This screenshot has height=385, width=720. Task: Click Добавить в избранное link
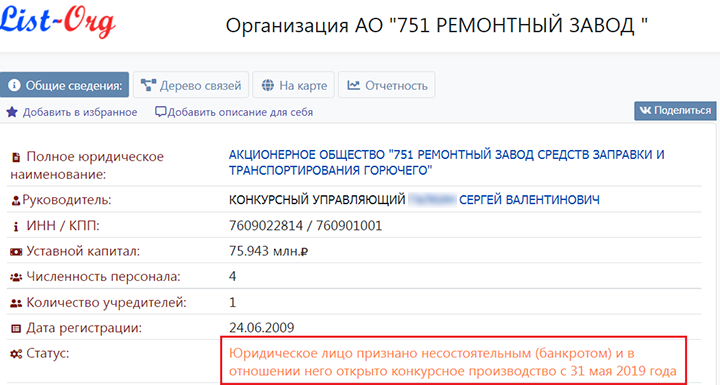point(80,113)
